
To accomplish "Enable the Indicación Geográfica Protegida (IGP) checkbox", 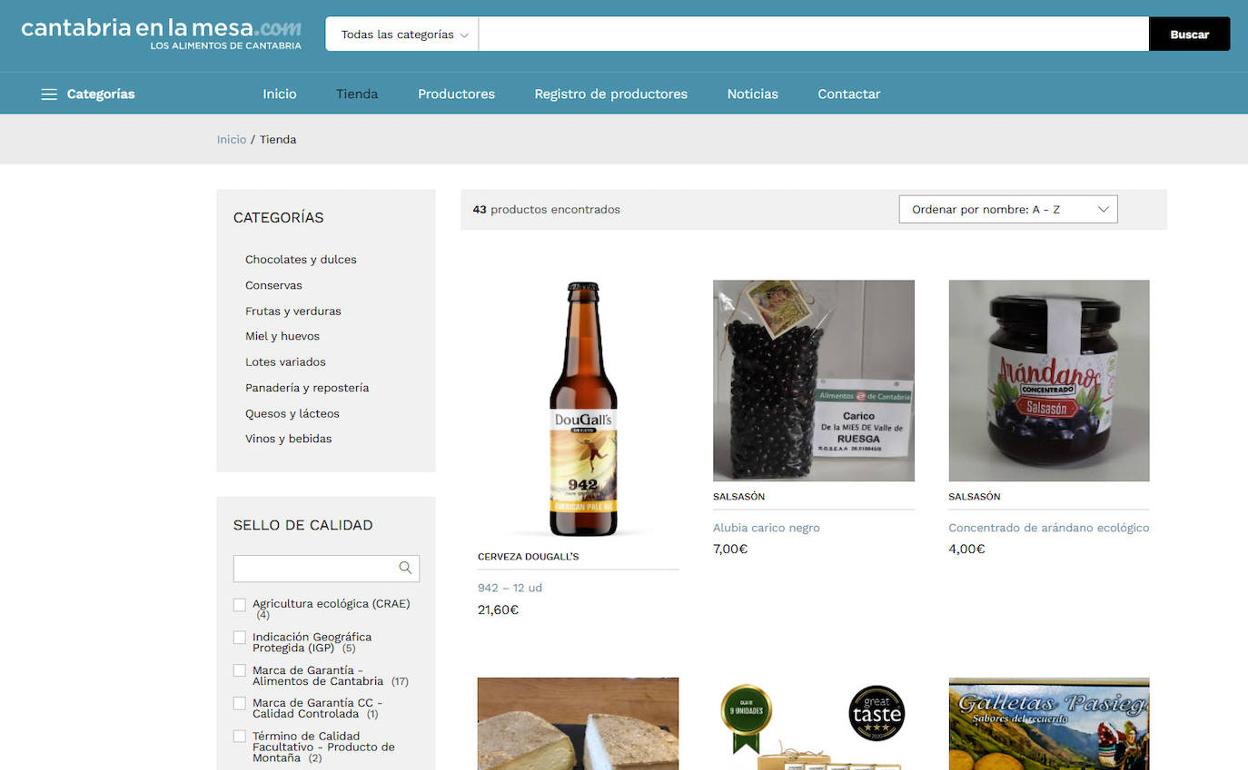I will tap(240, 638).
